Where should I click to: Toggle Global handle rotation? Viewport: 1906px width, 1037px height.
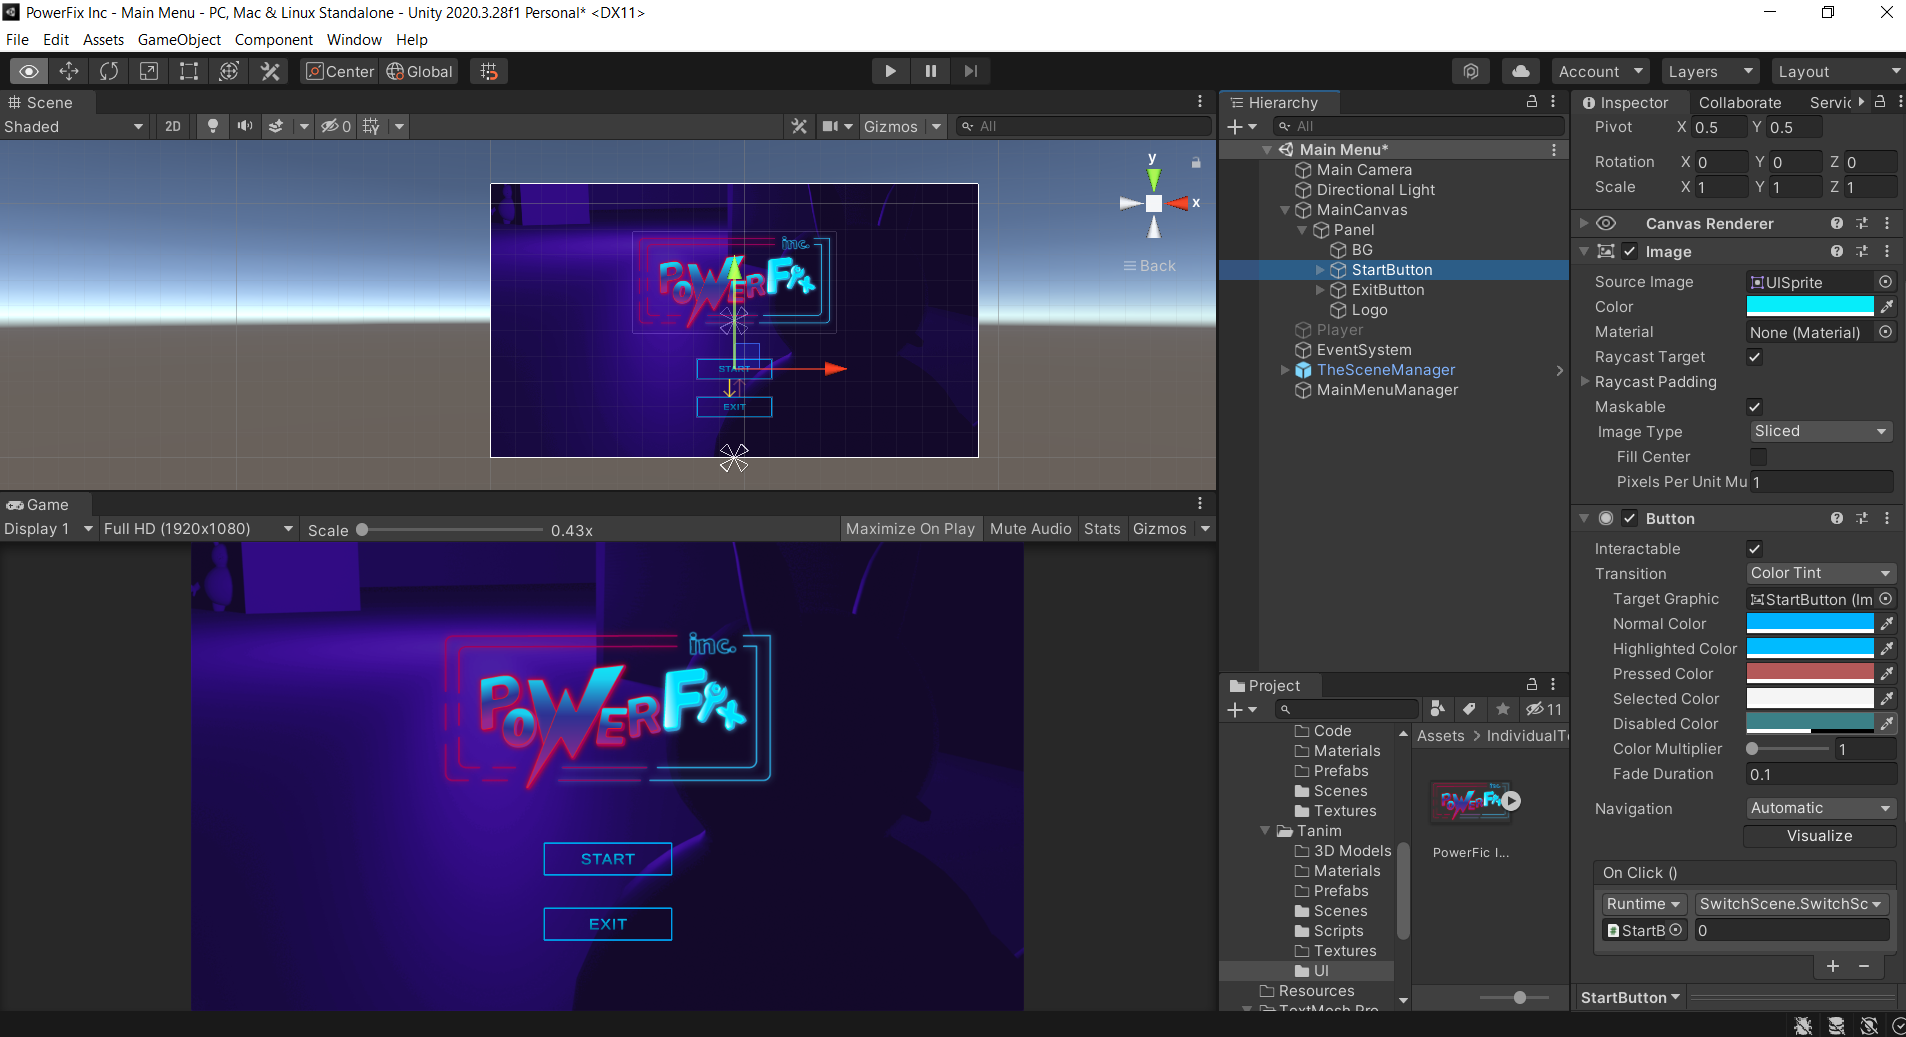(420, 71)
